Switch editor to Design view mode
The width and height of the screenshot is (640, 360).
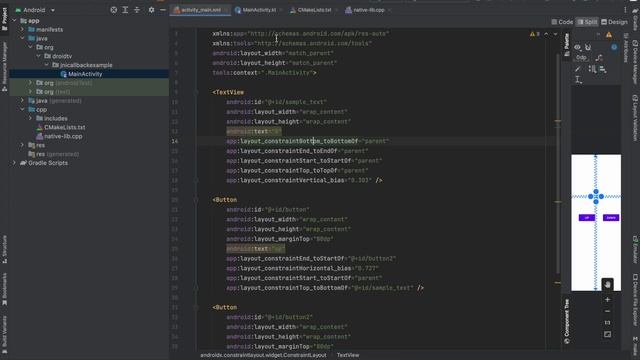614,22
